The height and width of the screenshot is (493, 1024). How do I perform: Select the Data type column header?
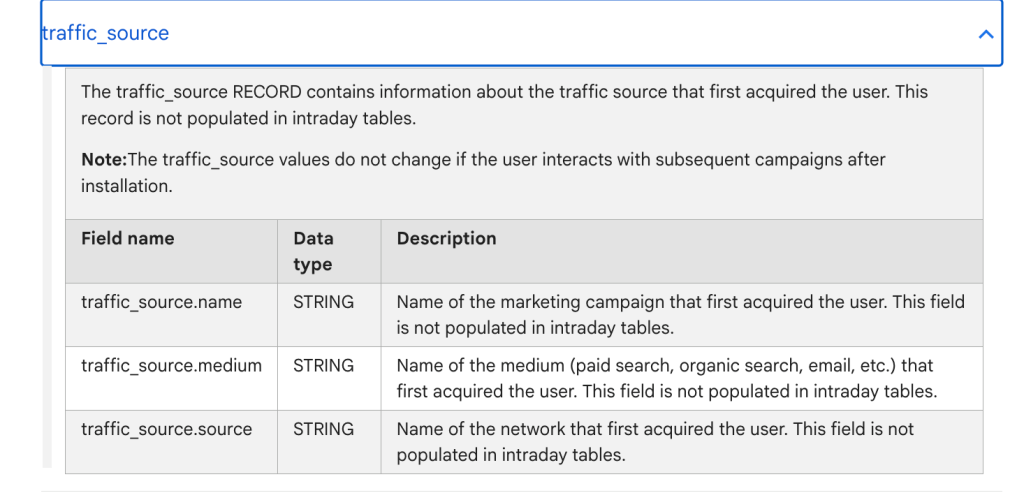313,251
